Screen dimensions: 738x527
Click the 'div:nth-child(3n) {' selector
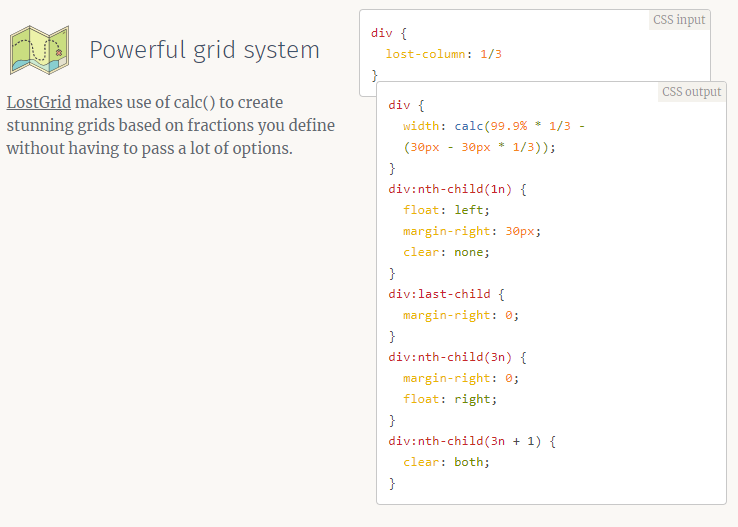coord(457,357)
